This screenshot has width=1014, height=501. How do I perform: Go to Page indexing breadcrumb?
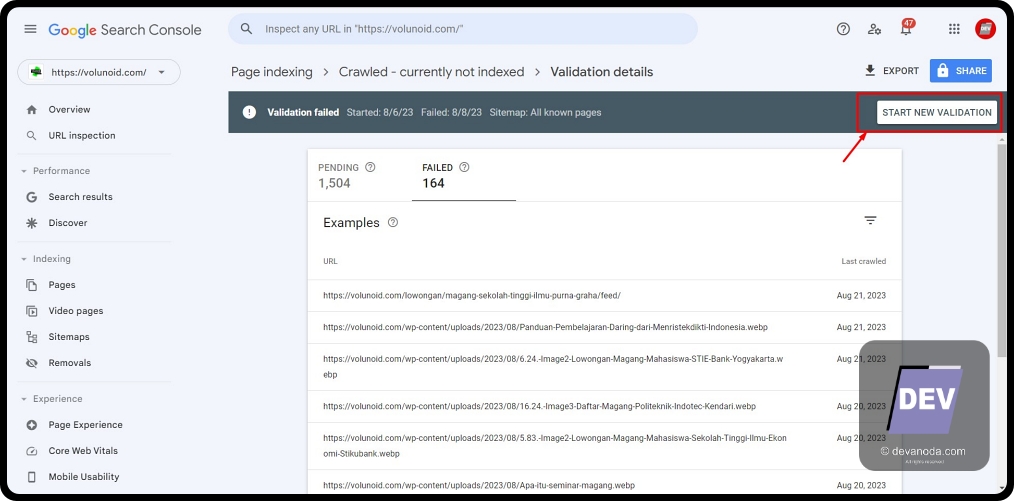coord(272,72)
